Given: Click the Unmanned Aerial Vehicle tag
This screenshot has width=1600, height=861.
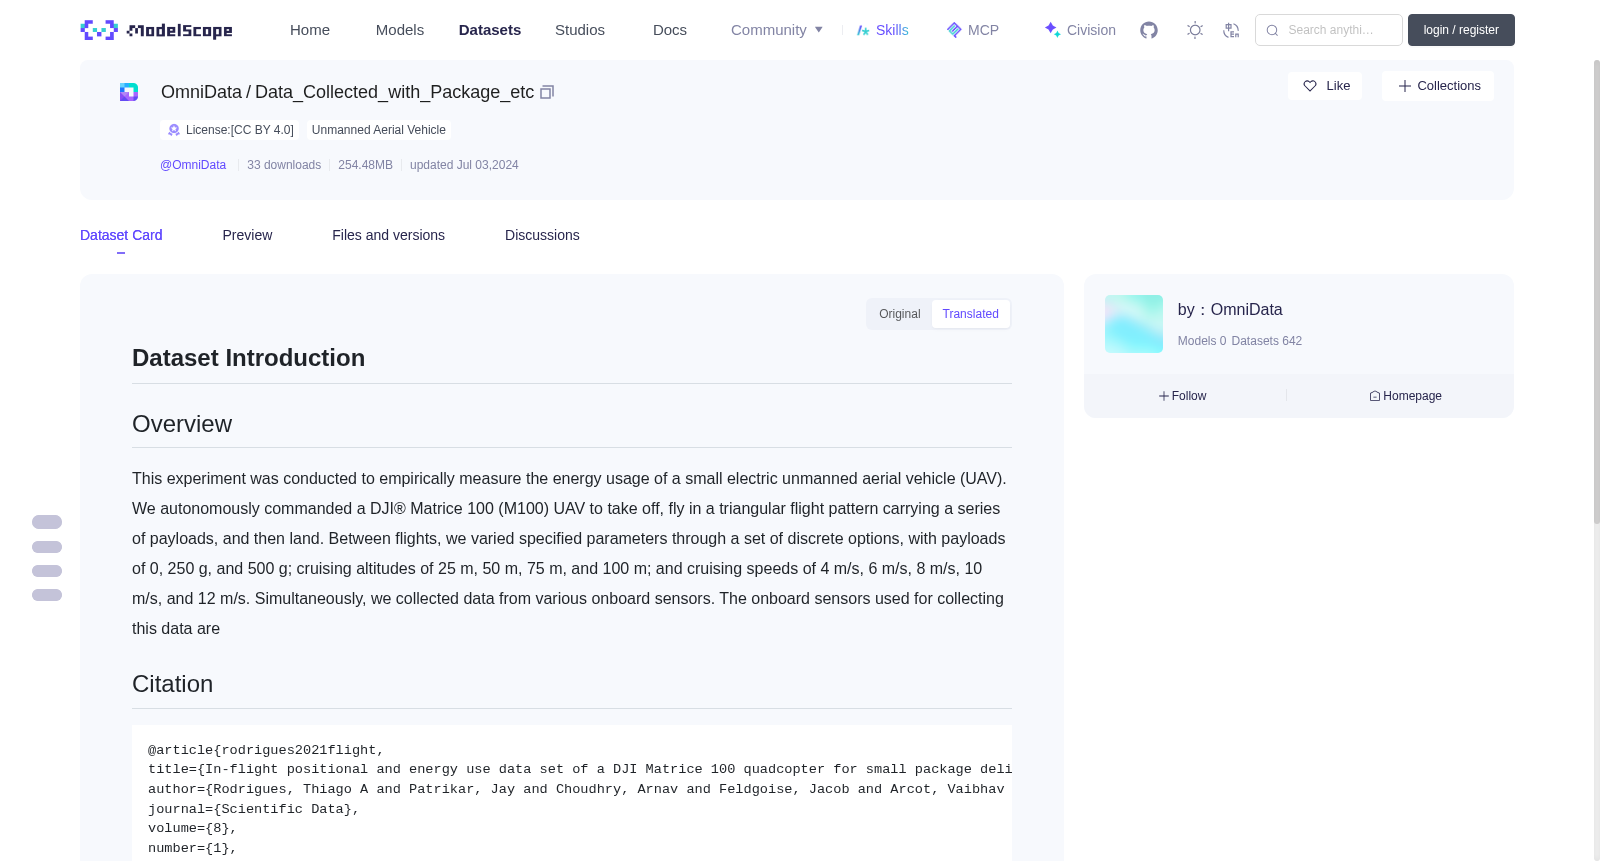Looking at the screenshot, I should coord(379,130).
